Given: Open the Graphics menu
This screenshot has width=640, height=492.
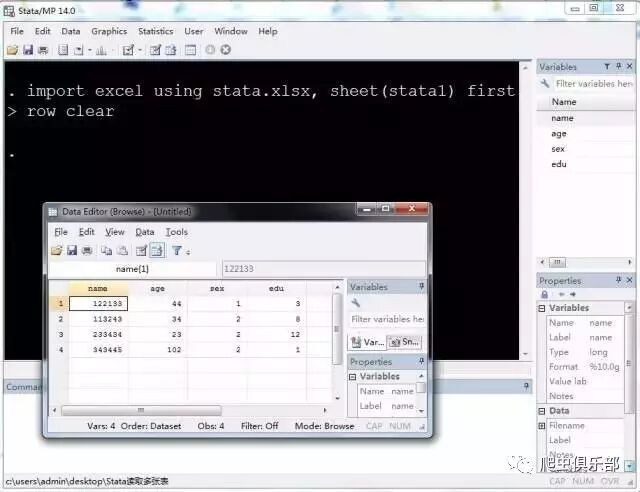Looking at the screenshot, I should (x=109, y=31).
